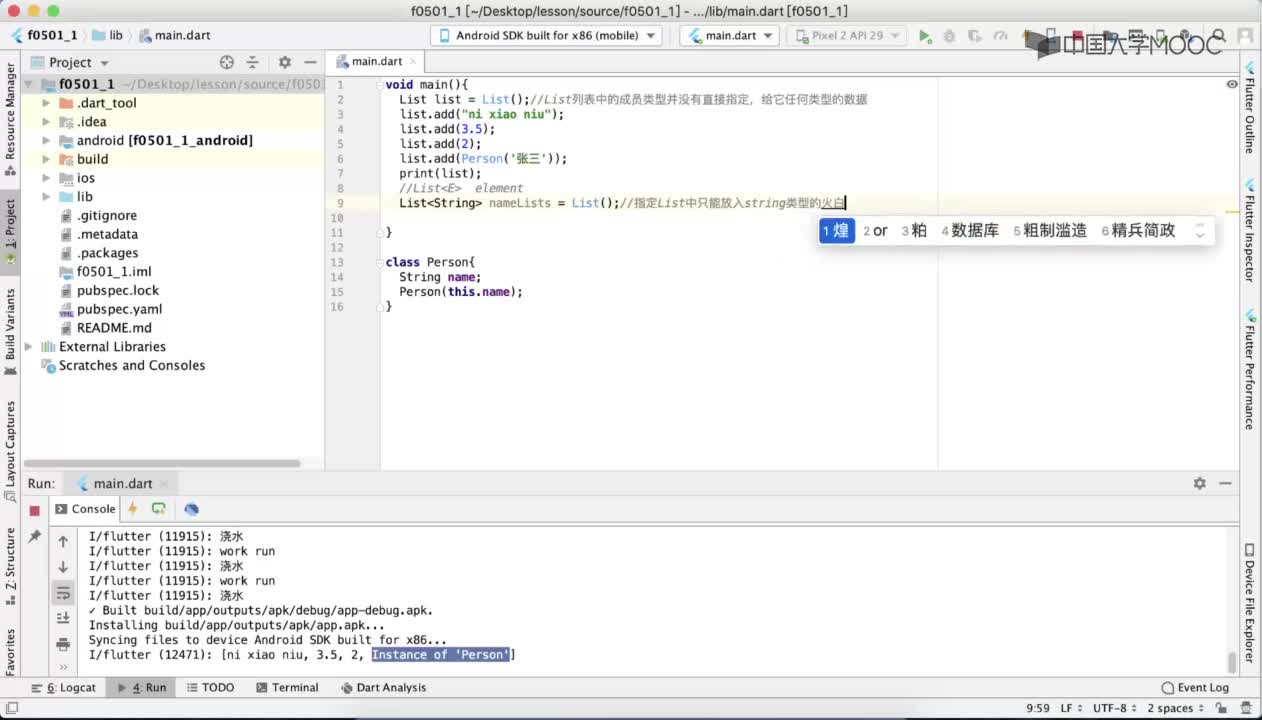Toggle soft-wrap in console output
This screenshot has width=1262, height=720.
63,593
